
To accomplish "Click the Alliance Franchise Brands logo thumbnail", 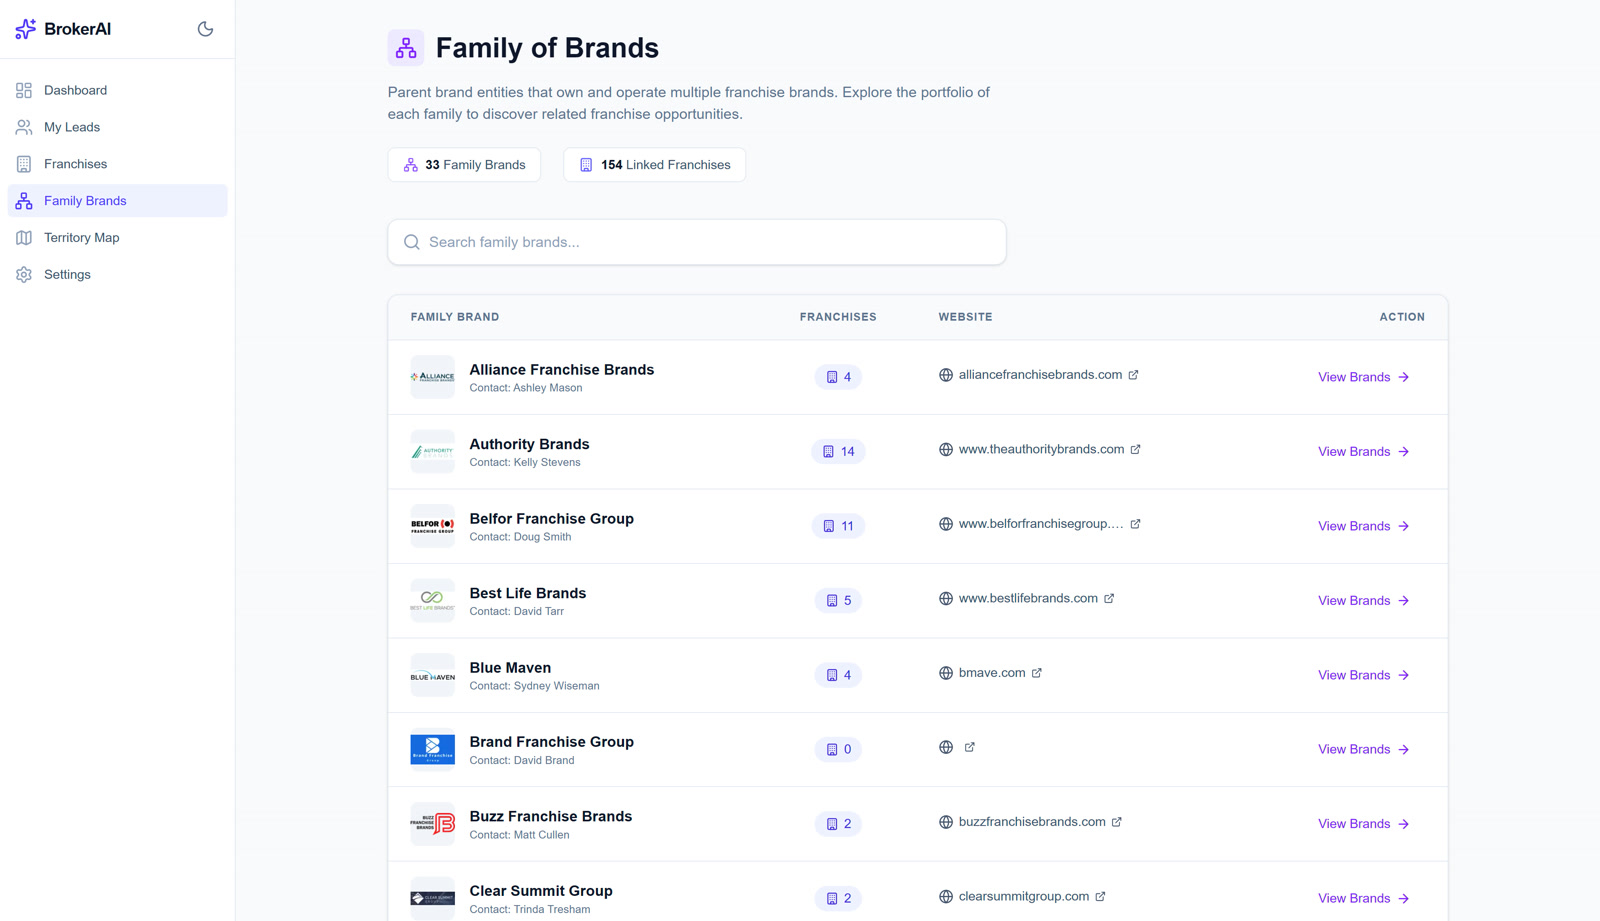I will coord(432,377).
